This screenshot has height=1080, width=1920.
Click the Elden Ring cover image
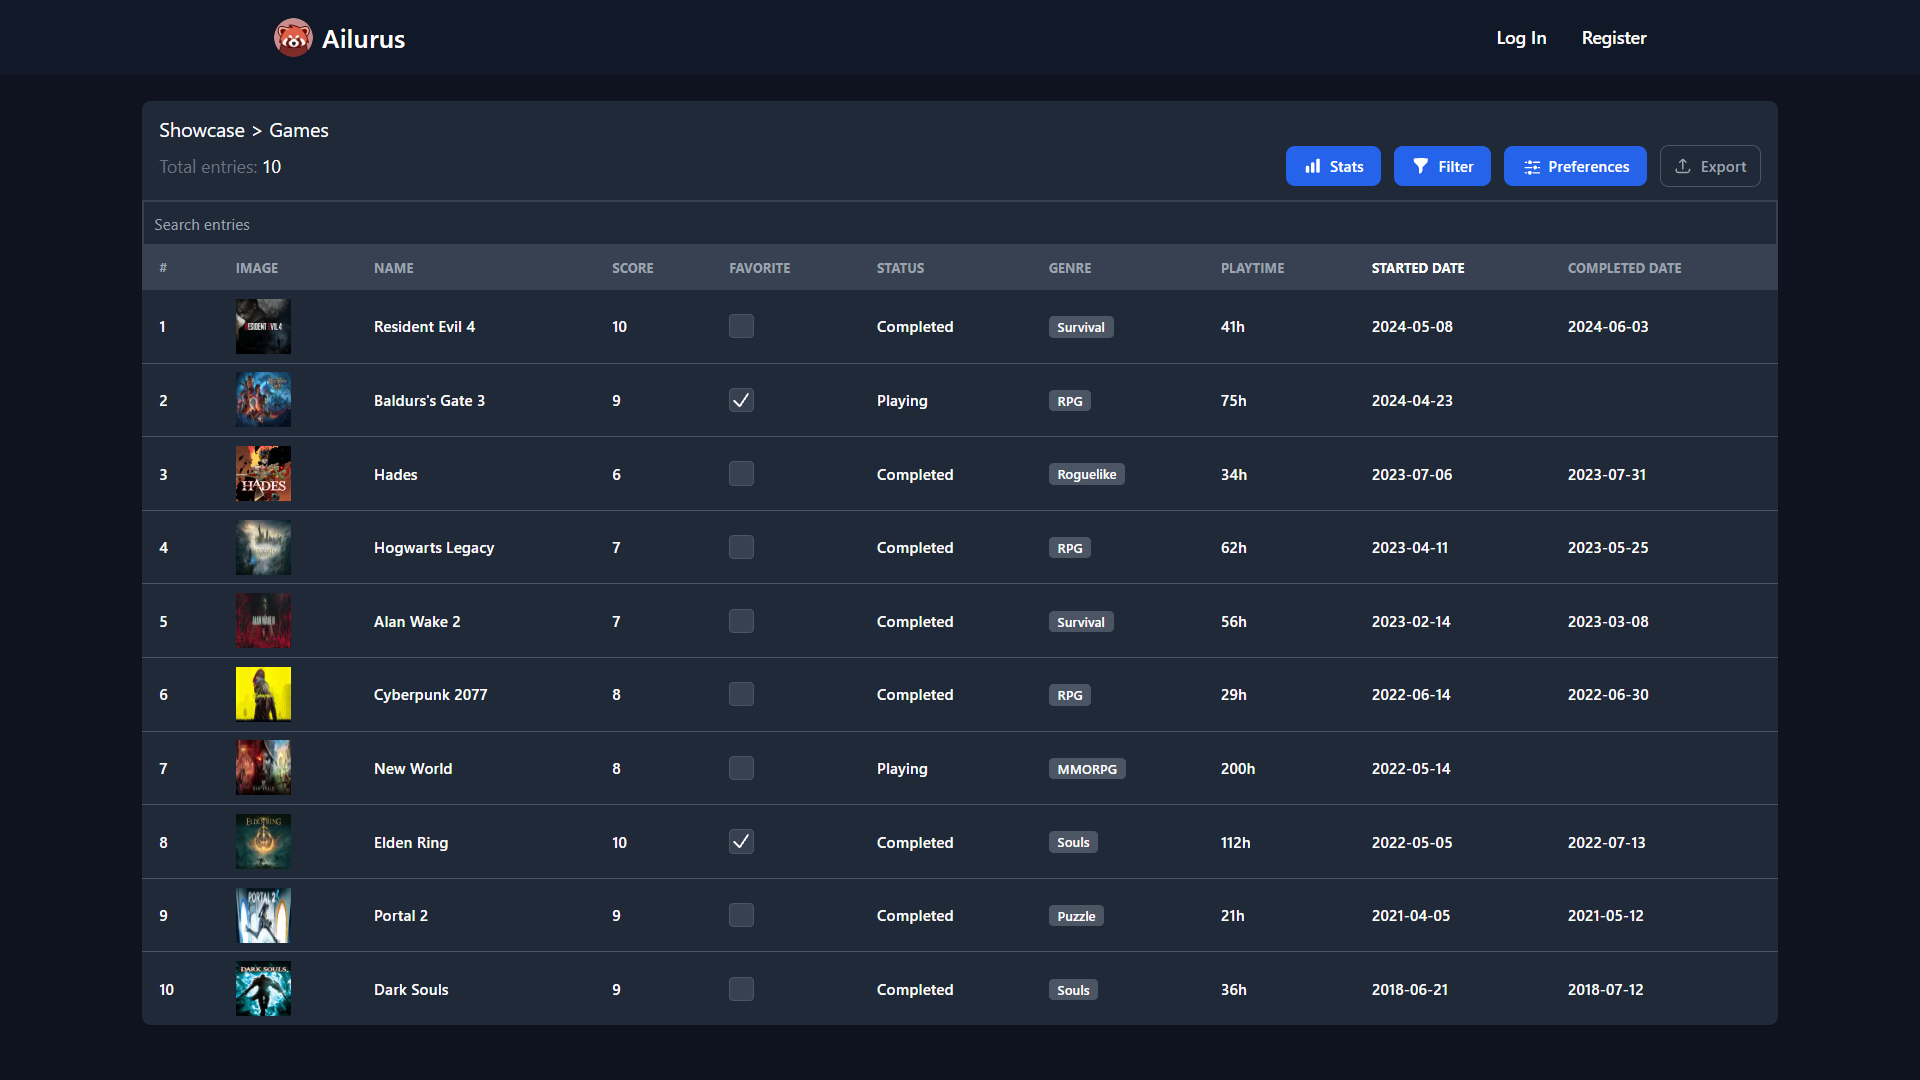click(x=263, y=841)
